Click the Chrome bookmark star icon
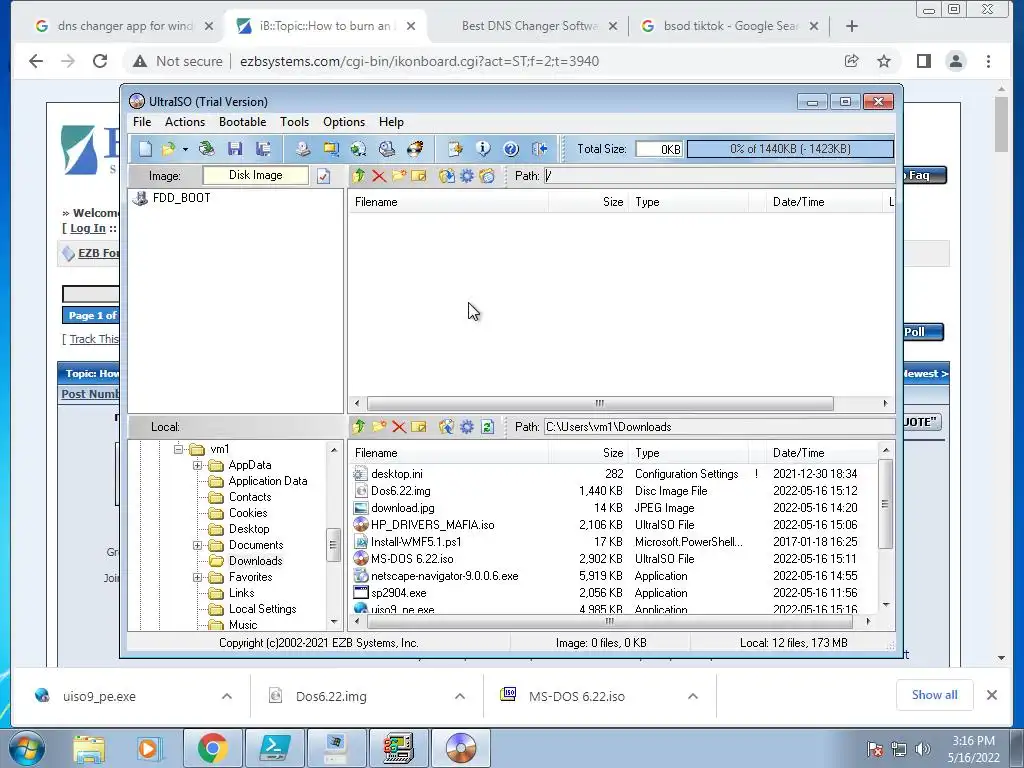Image resolution: width=1024 pixels, height=768 pixels. point(884,61)
